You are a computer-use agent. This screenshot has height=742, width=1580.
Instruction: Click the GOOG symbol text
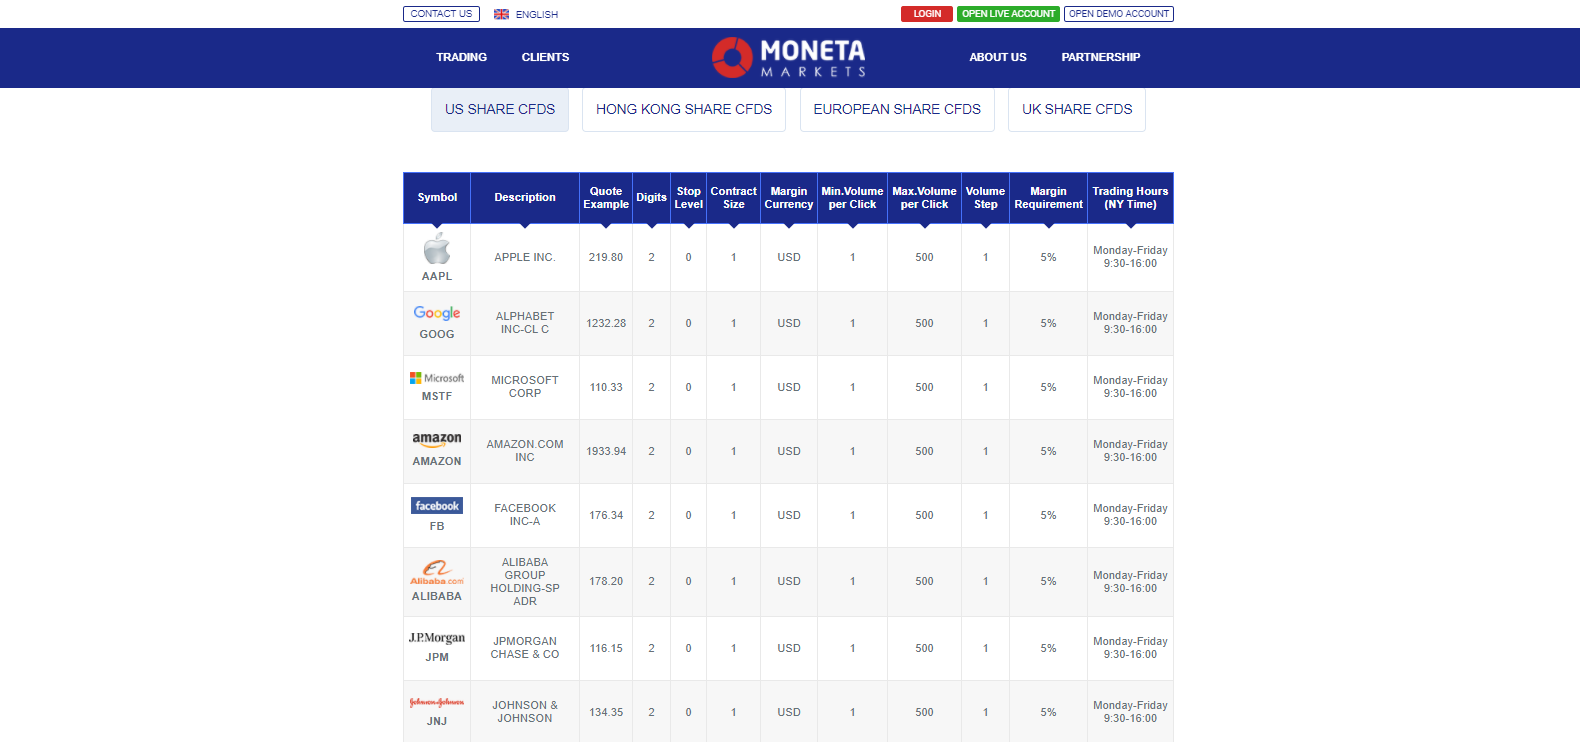click(437, 334)
